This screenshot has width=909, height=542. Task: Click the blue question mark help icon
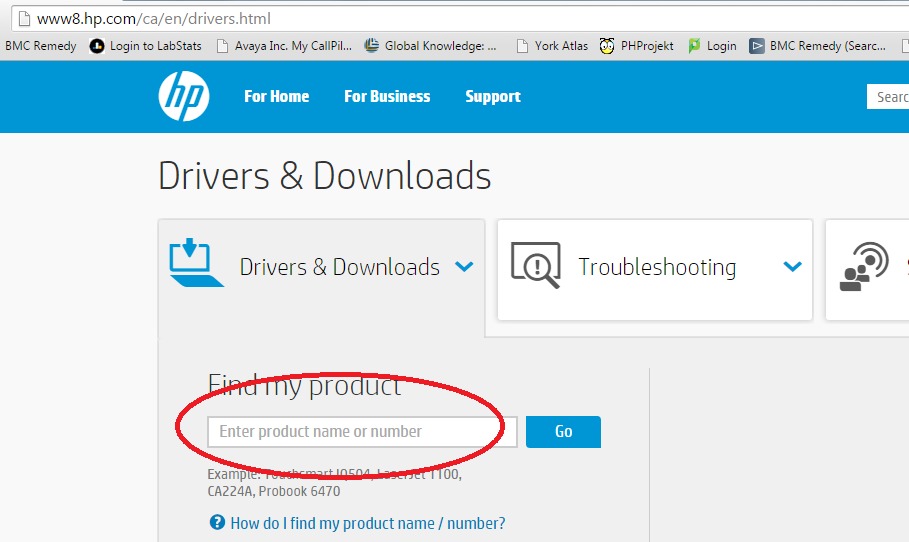[217, 522]
